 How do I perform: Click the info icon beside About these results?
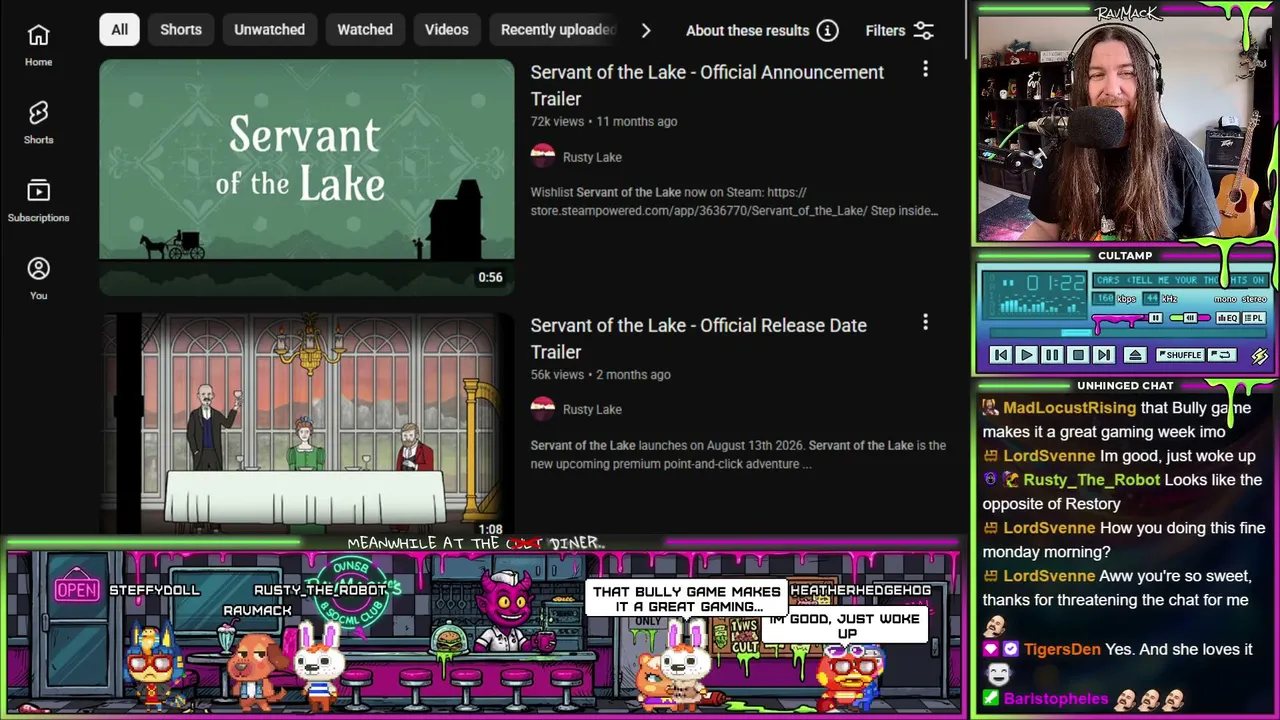tap(827, 30)
